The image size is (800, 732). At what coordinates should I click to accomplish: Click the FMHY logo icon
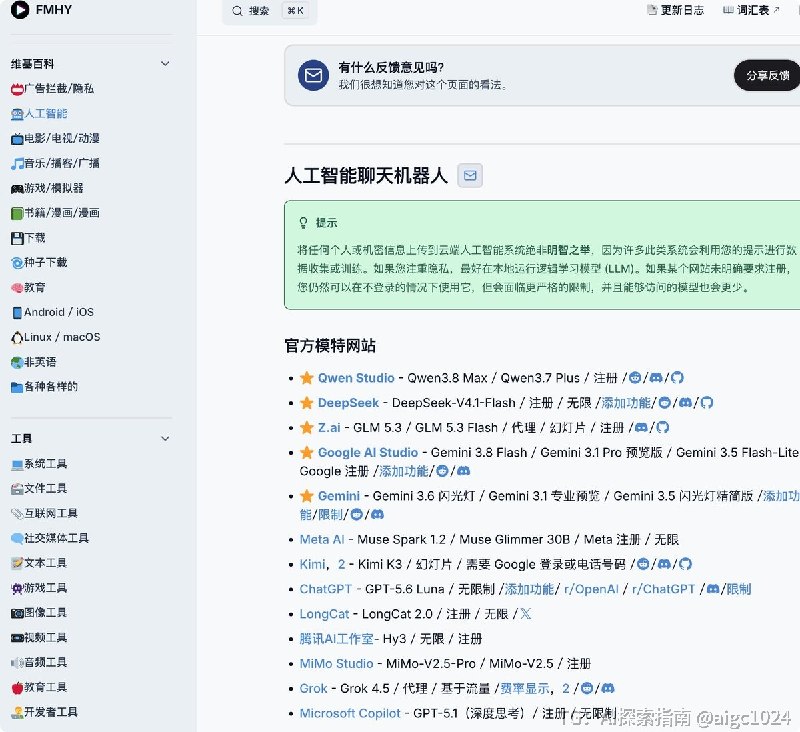click(x=20, y=10)
